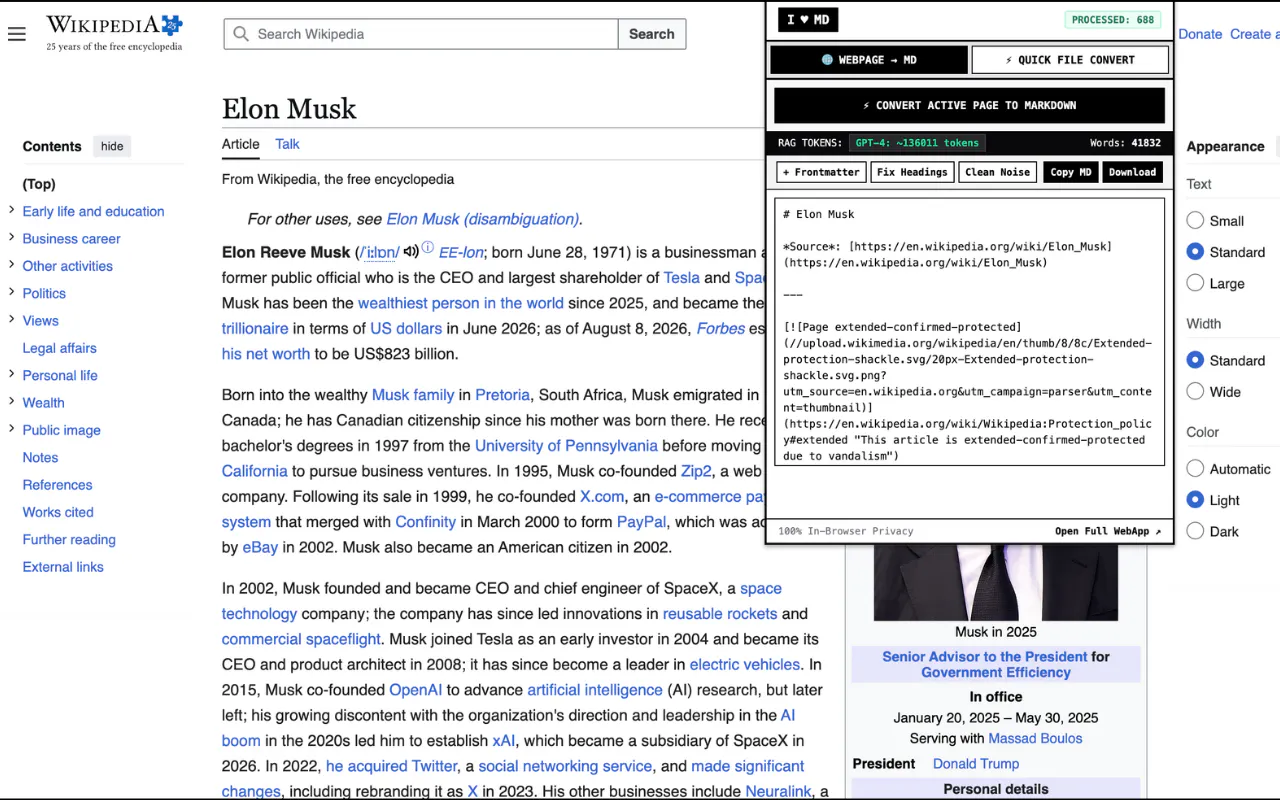The width and height of the screenshot is (1280, 800).
Task: Open the reusable rockets link
Action: pos(720,614)
